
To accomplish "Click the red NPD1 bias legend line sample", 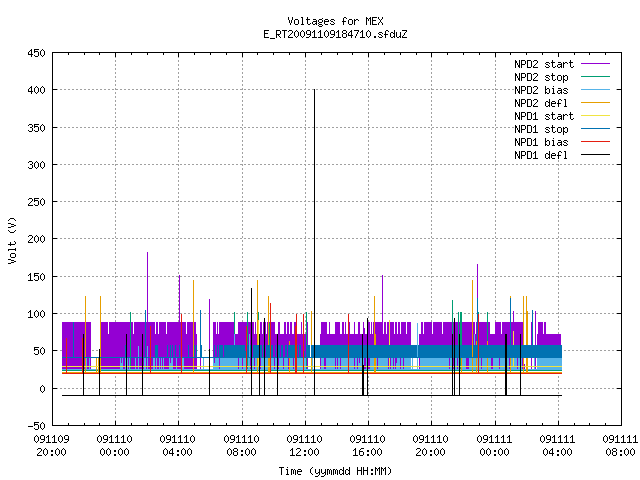I will [595, 142].
